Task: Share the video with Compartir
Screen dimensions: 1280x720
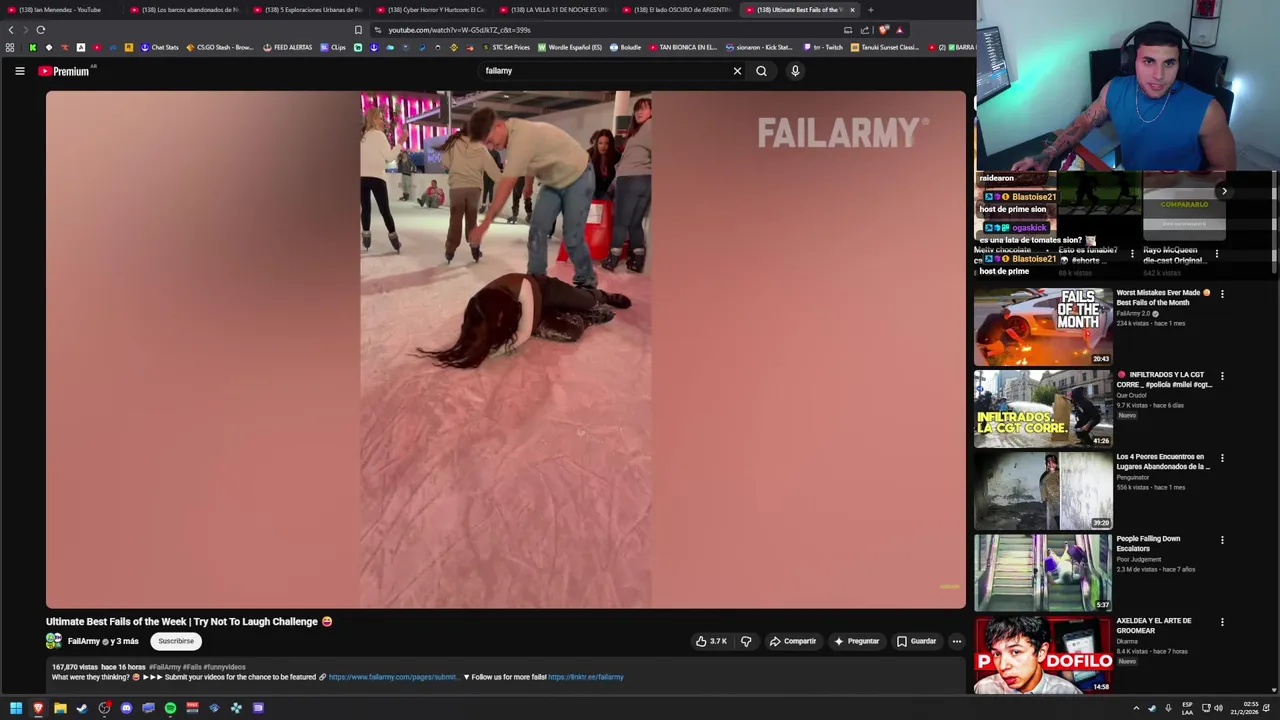Action: point(793,641)
